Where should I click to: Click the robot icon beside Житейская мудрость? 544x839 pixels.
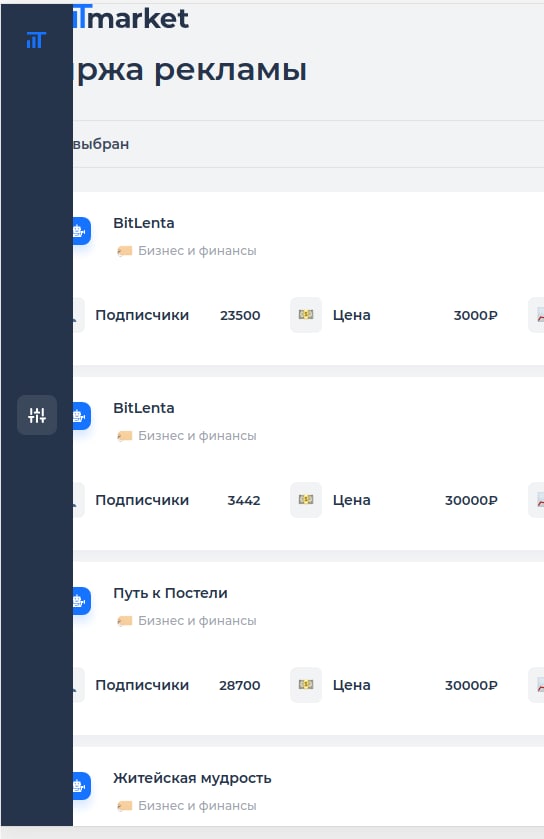(x=82, y=786)
